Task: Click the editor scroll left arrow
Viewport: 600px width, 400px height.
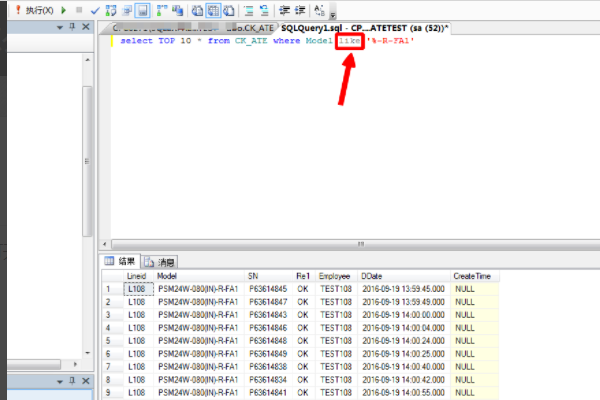Action: 105,244
